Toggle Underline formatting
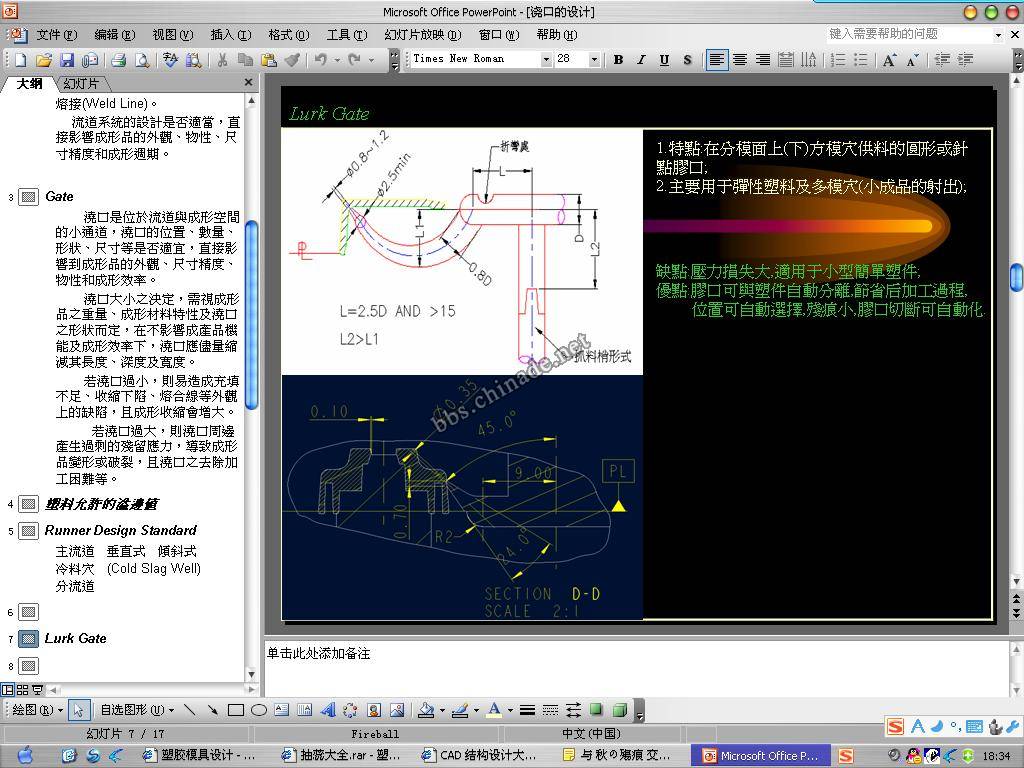Screen dimensions: 1024x768 (664, 60)
